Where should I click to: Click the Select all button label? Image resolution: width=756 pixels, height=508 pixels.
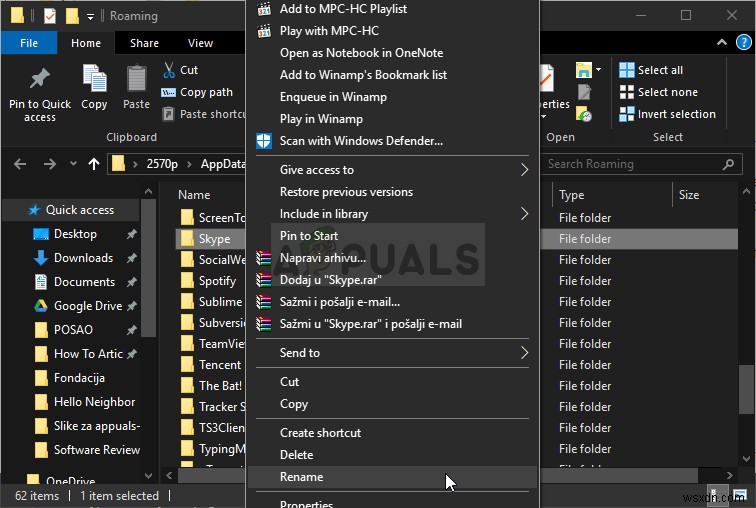tap(660, 70)
